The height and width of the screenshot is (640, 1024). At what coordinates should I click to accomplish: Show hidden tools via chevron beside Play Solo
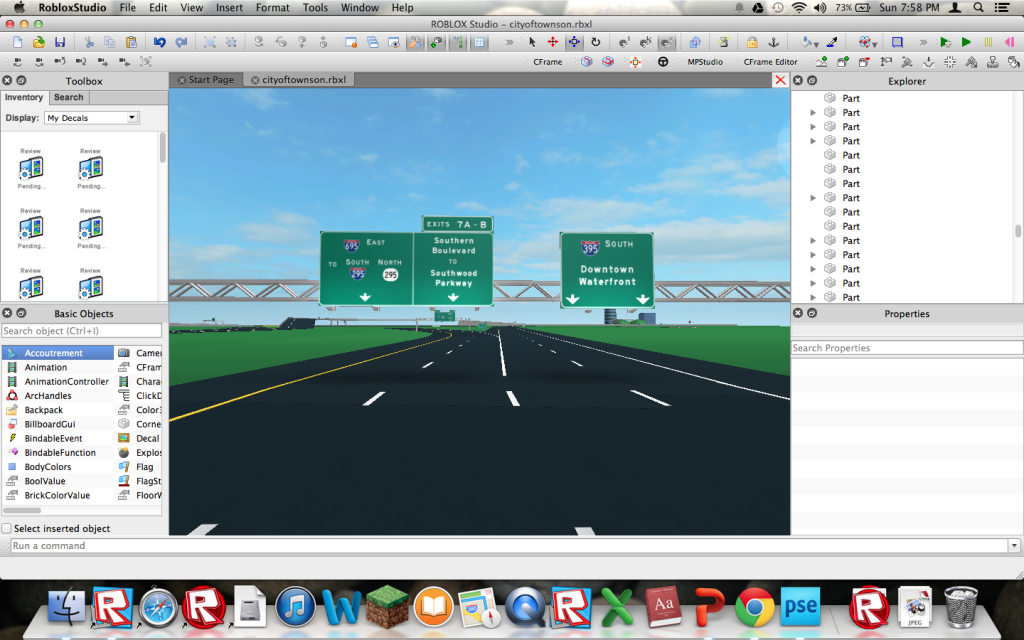(x=923, y=42)
